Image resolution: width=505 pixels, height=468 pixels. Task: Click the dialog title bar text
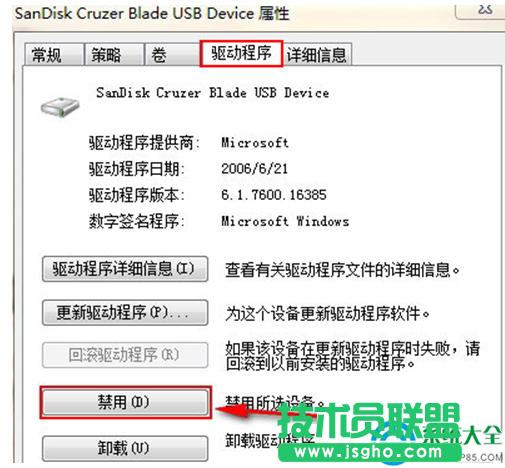152,14
